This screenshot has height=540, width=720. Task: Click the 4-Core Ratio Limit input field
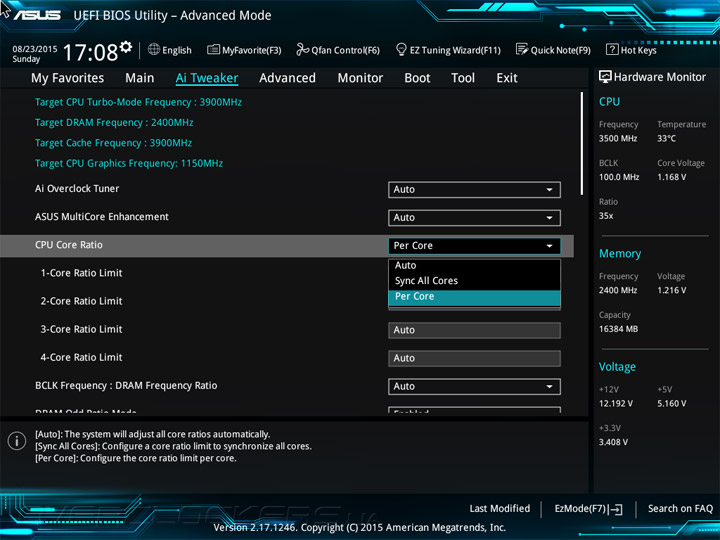474,358
